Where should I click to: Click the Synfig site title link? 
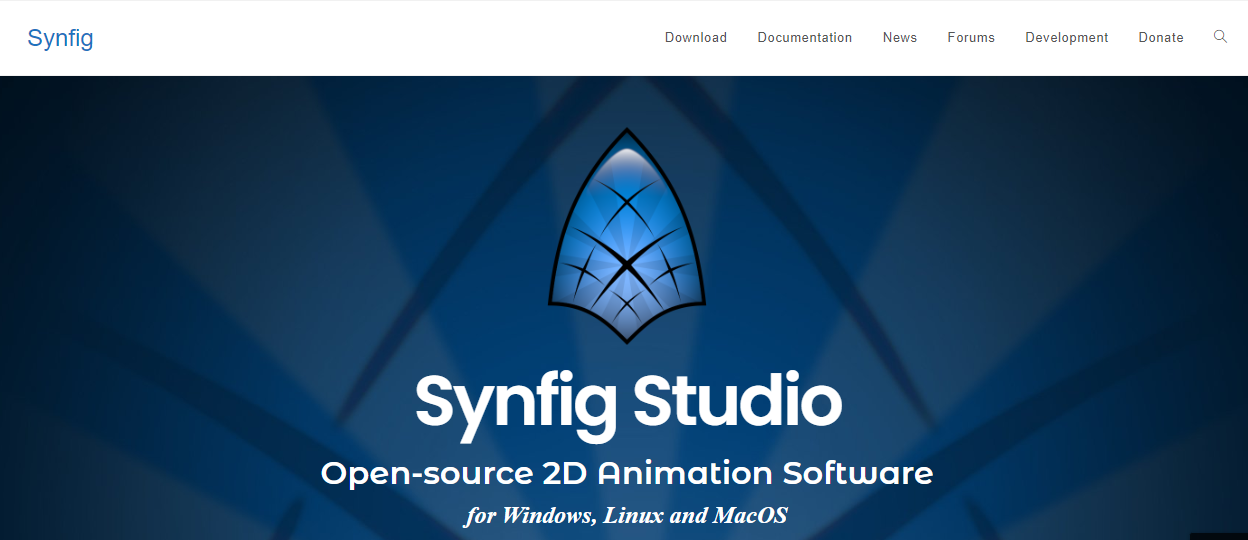click(60, 38)
